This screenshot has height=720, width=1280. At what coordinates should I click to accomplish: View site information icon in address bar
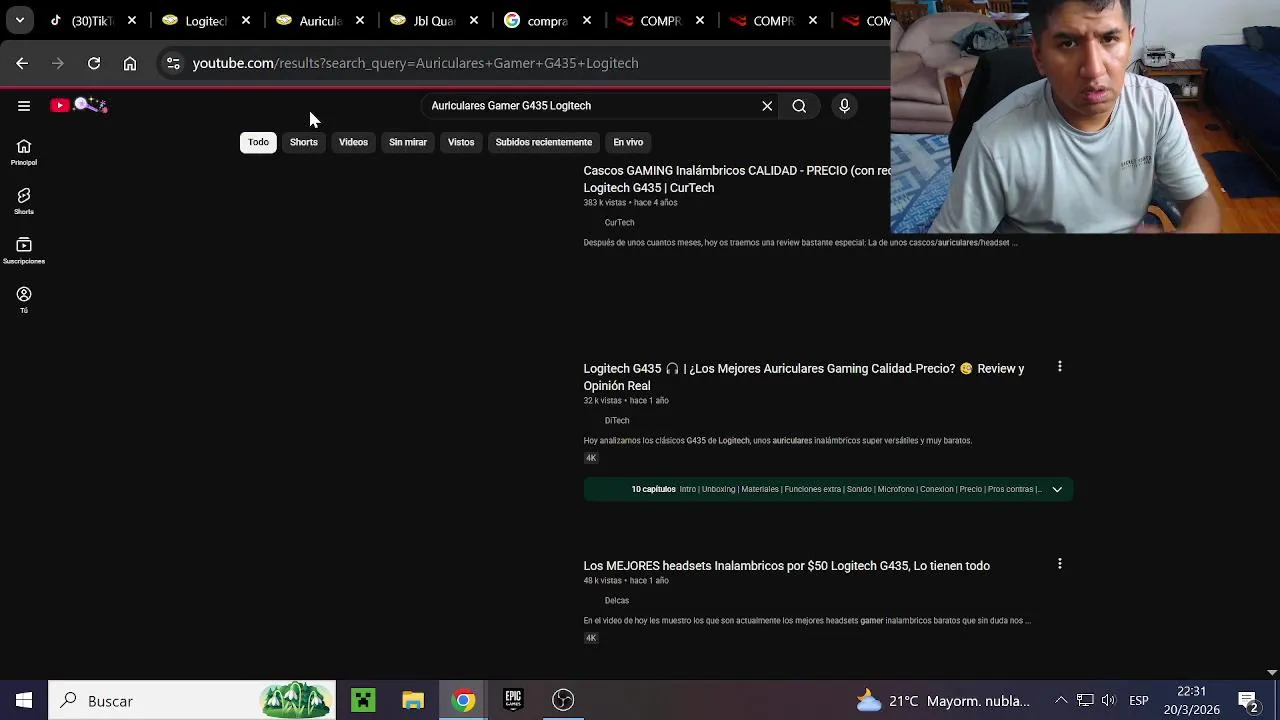click(173, 63)
